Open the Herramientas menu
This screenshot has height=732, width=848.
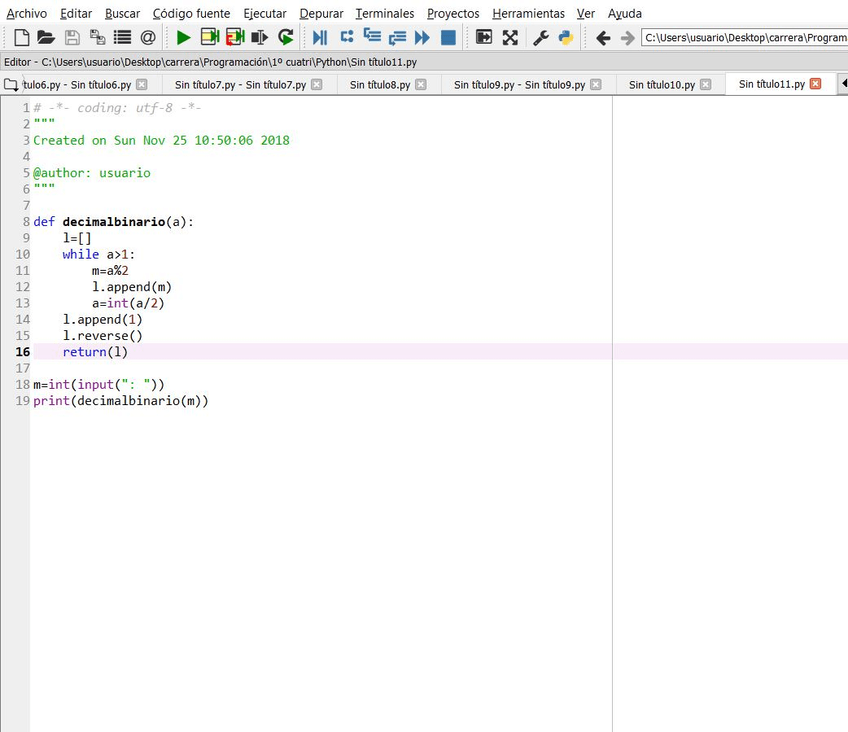tap(528, 14)
